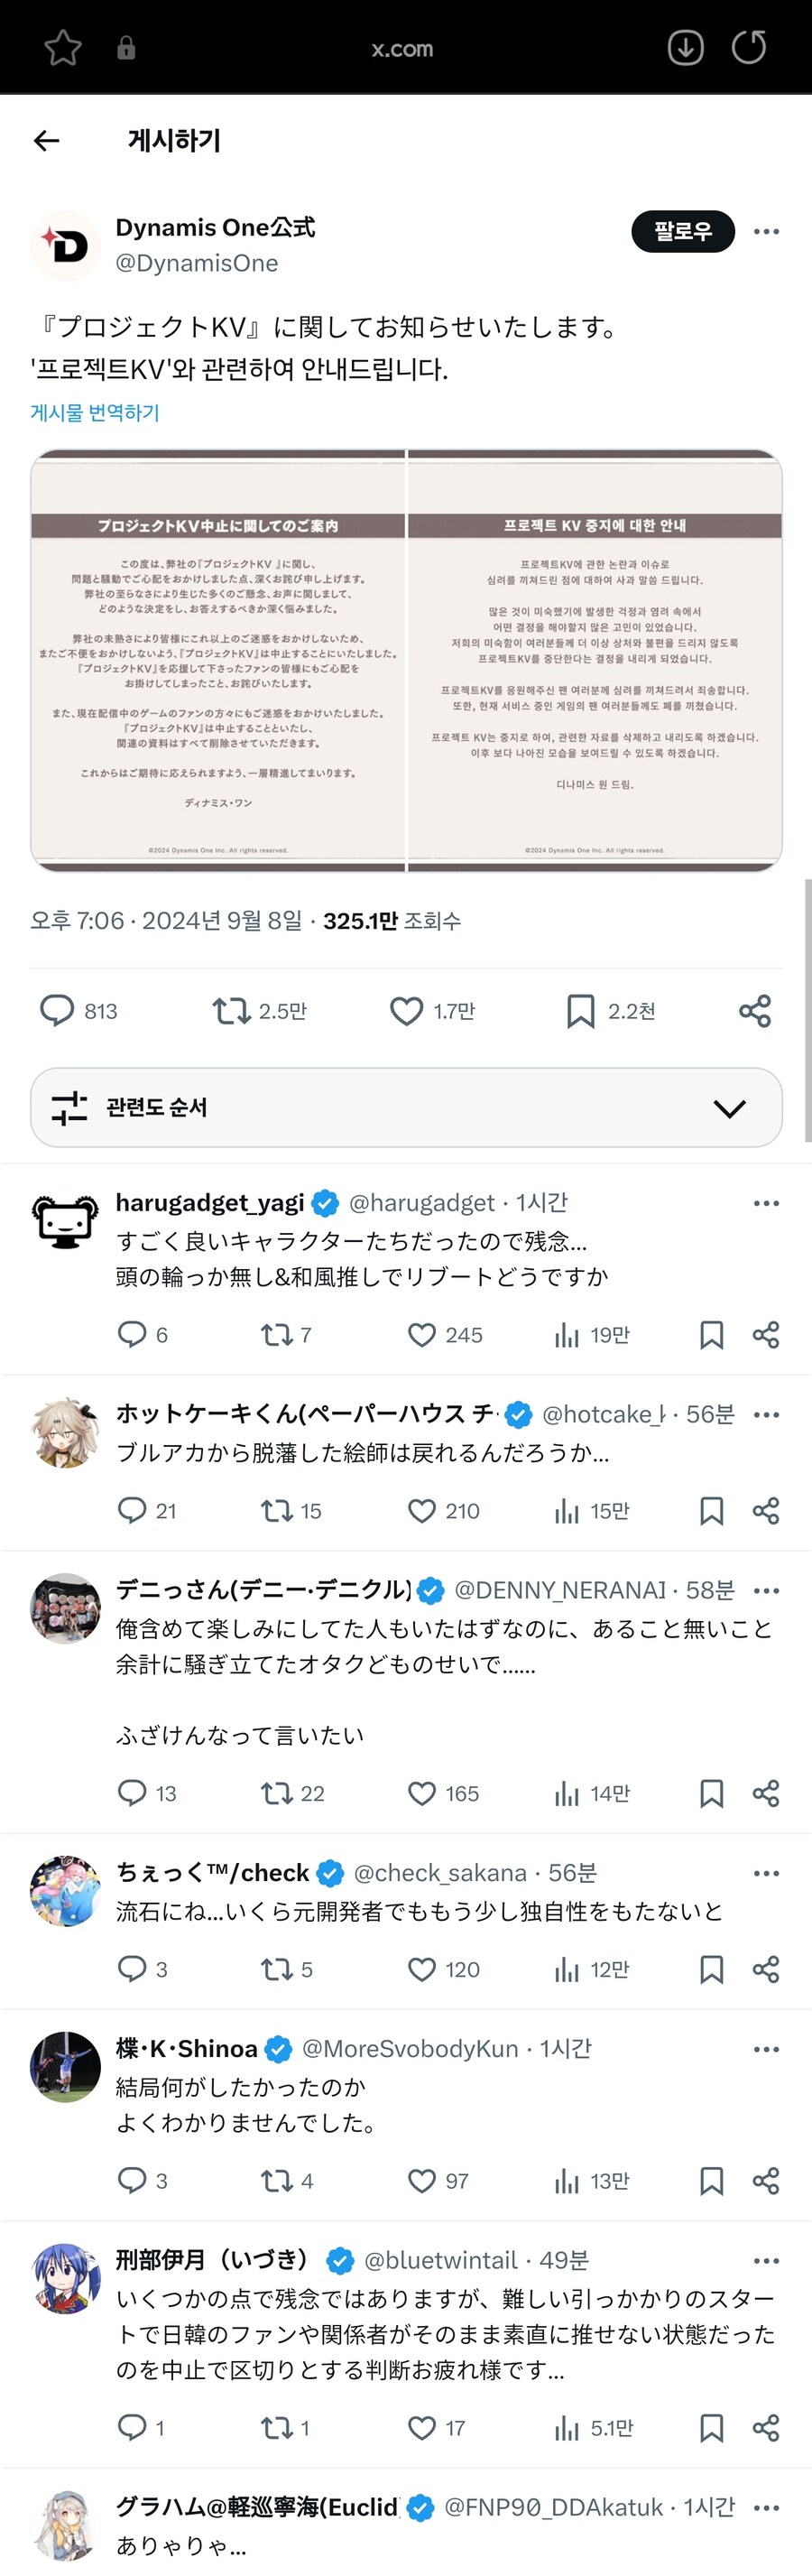This screenshot has width=812, height=2576.
Task: Open more options on Dynamis One's post
Action: click(765, 231)
